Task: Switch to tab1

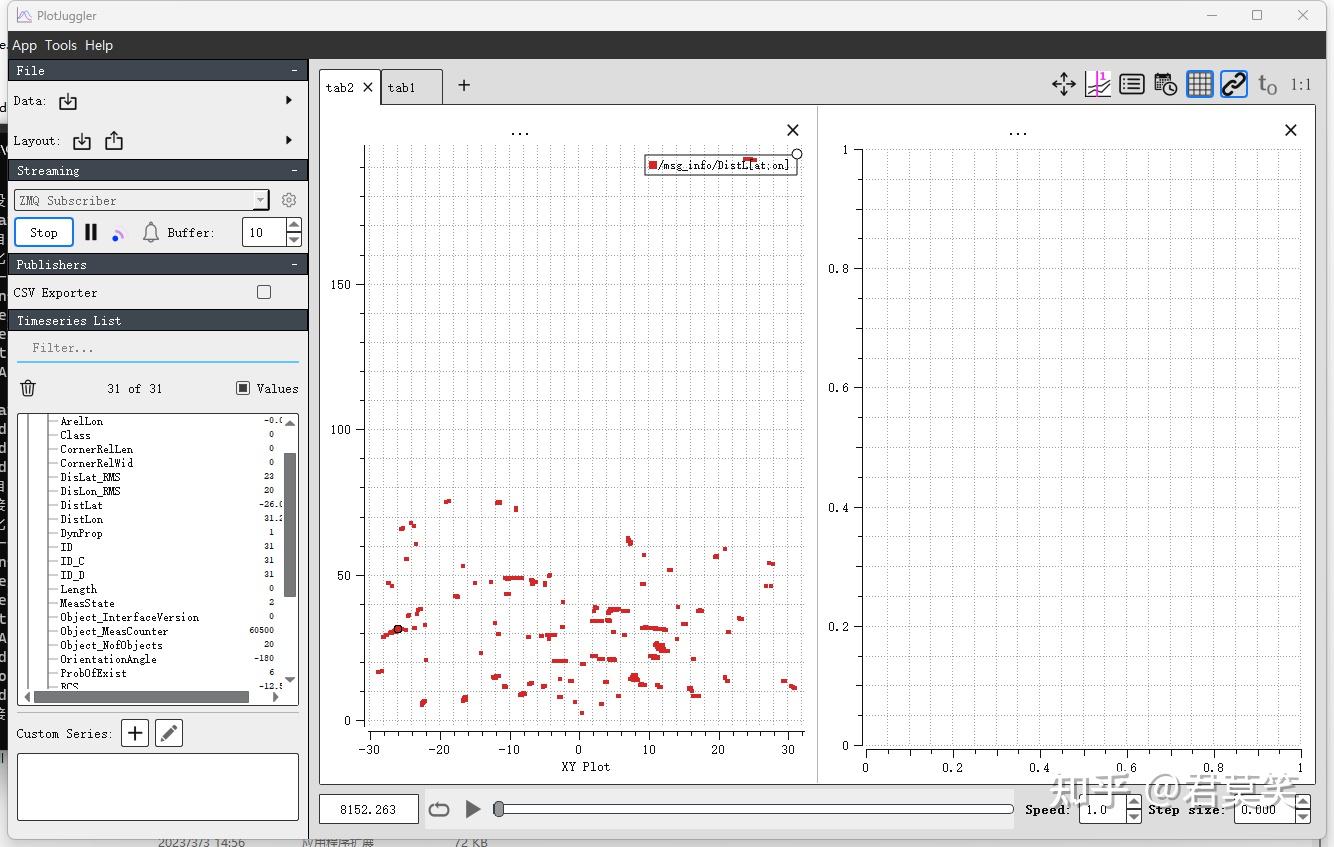Action: 411,87
